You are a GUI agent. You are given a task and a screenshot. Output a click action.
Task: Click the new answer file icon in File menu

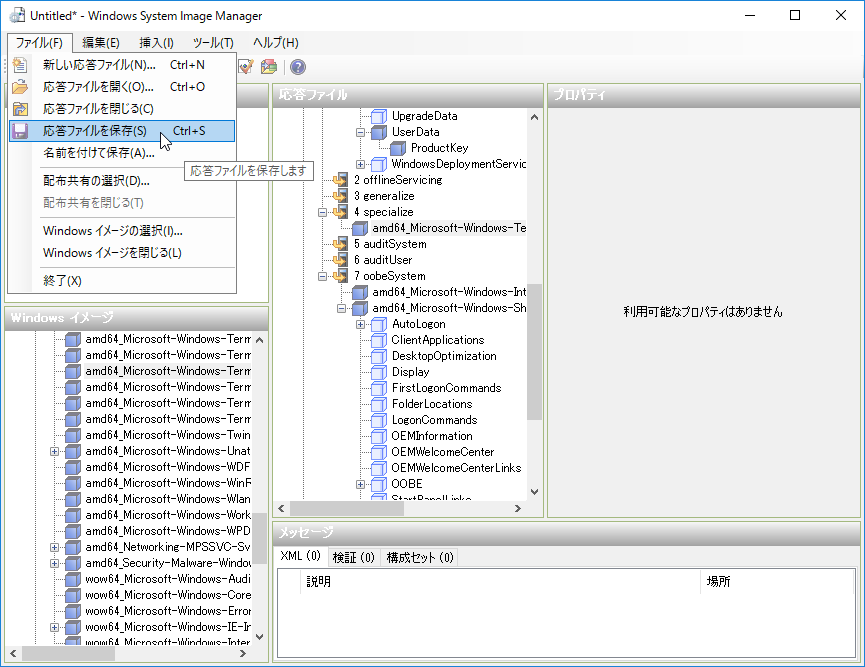point(20,65)
